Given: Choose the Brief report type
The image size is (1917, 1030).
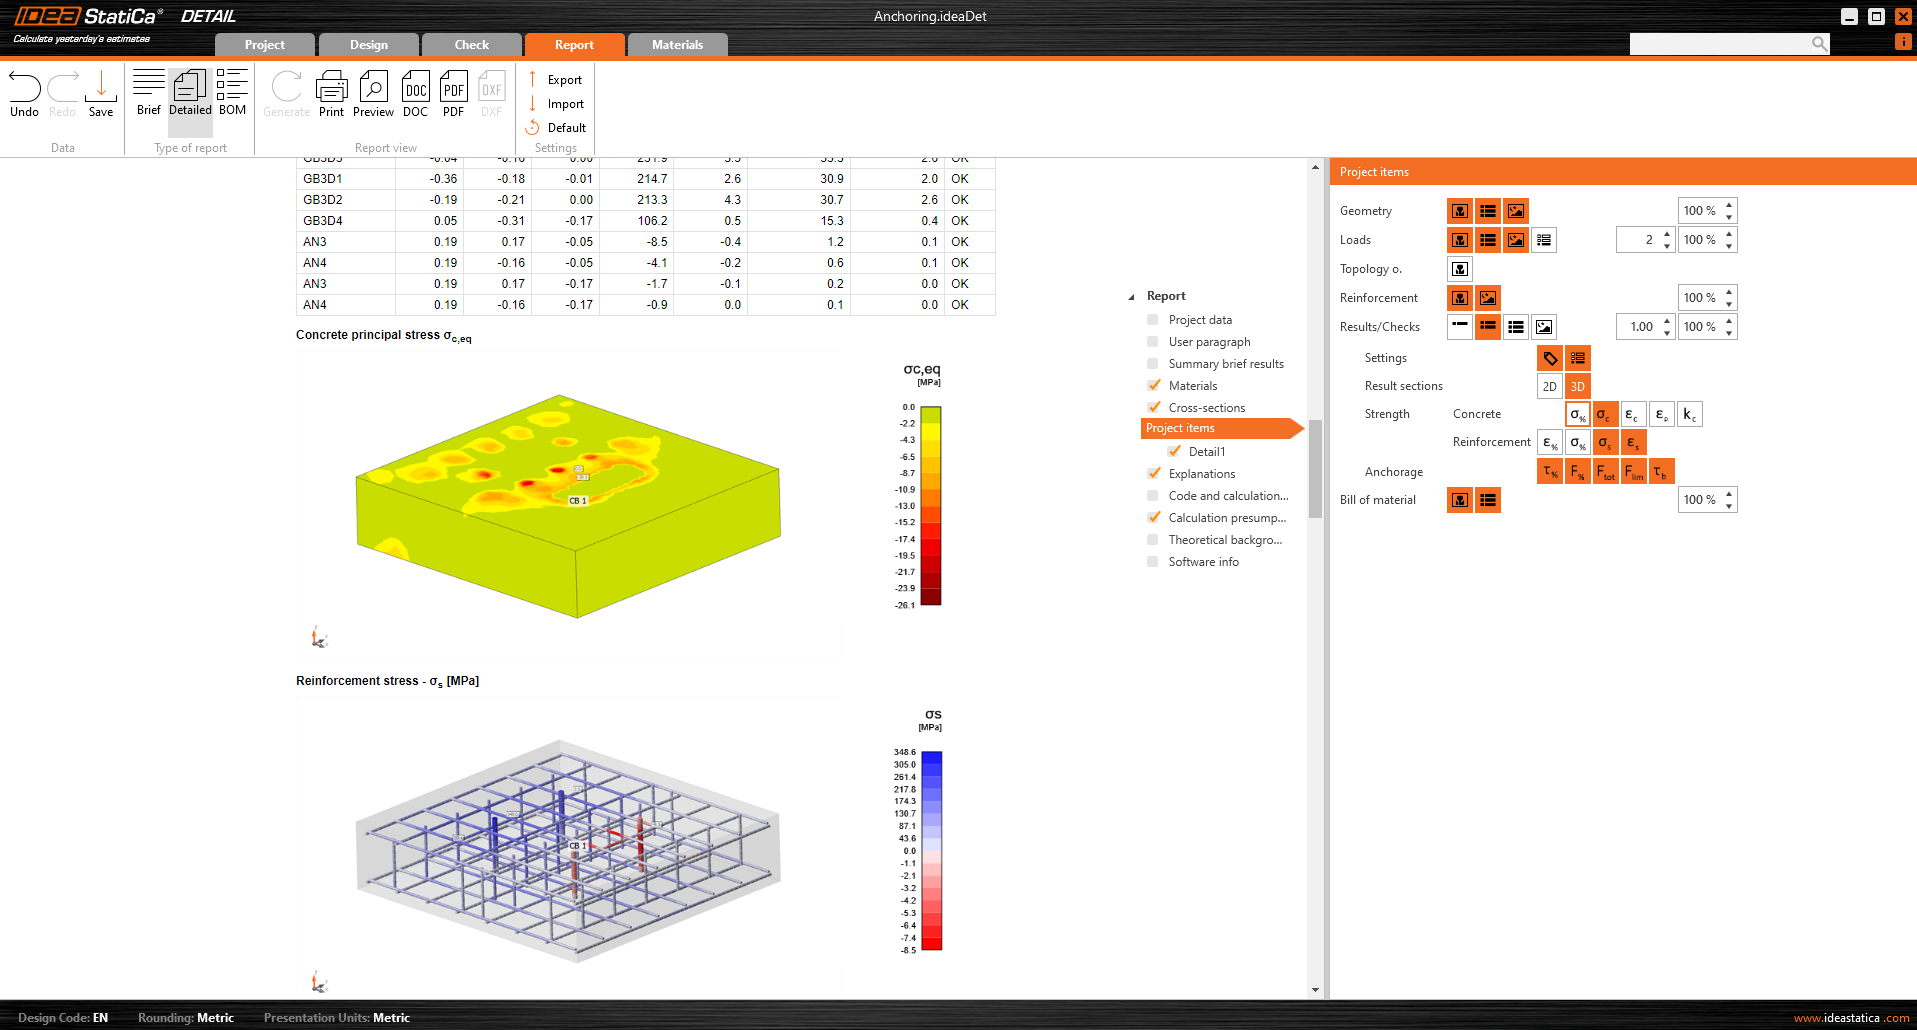Looking at the screenshot, I should (149, 94).
